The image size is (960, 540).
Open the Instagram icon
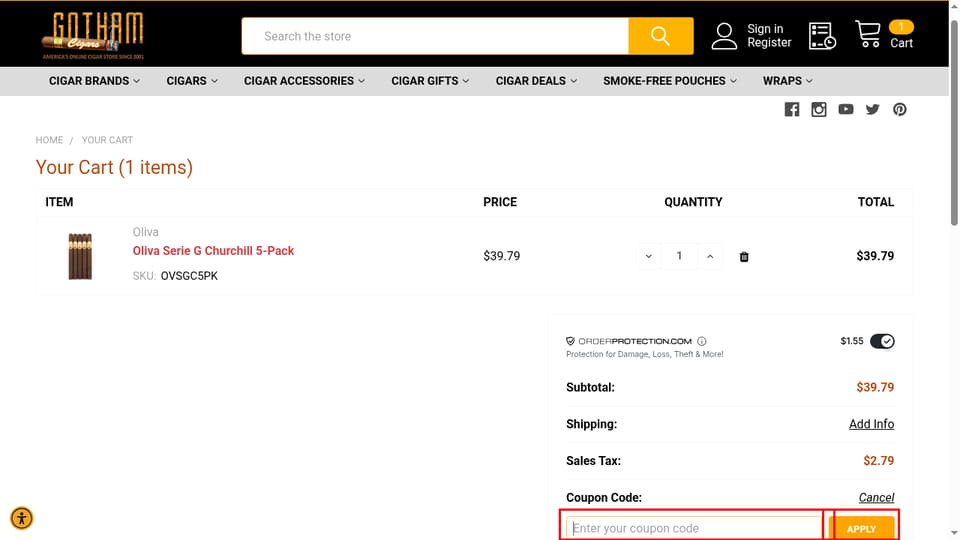(x=819, y=110)
